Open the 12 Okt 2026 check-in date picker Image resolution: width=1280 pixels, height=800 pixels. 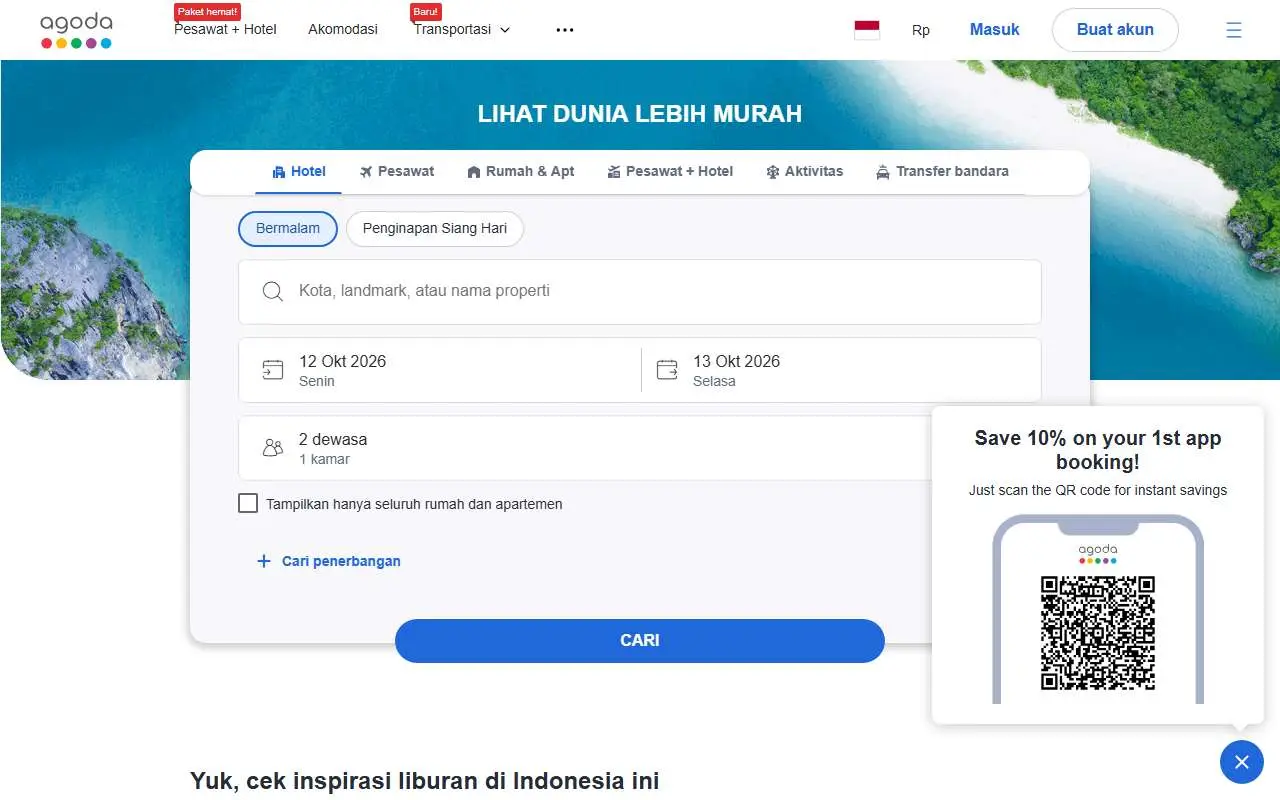click(440, 370)
